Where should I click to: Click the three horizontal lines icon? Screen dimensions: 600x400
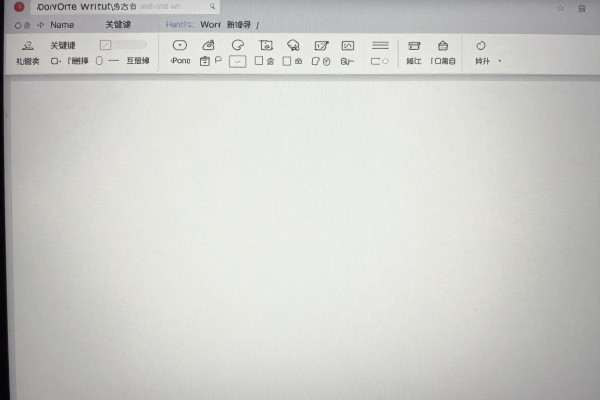coord(380,46)
